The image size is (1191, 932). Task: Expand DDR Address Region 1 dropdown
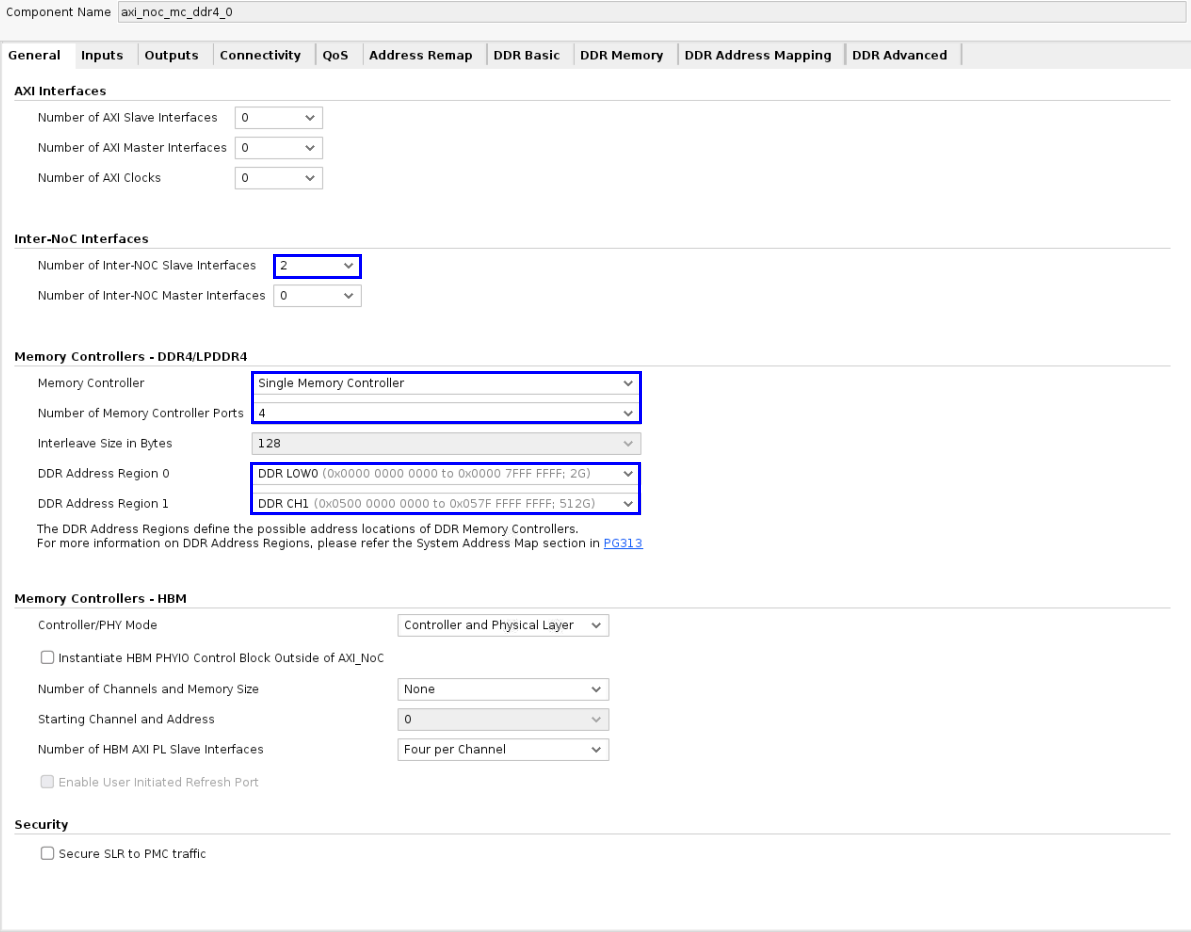click(445, 503)
